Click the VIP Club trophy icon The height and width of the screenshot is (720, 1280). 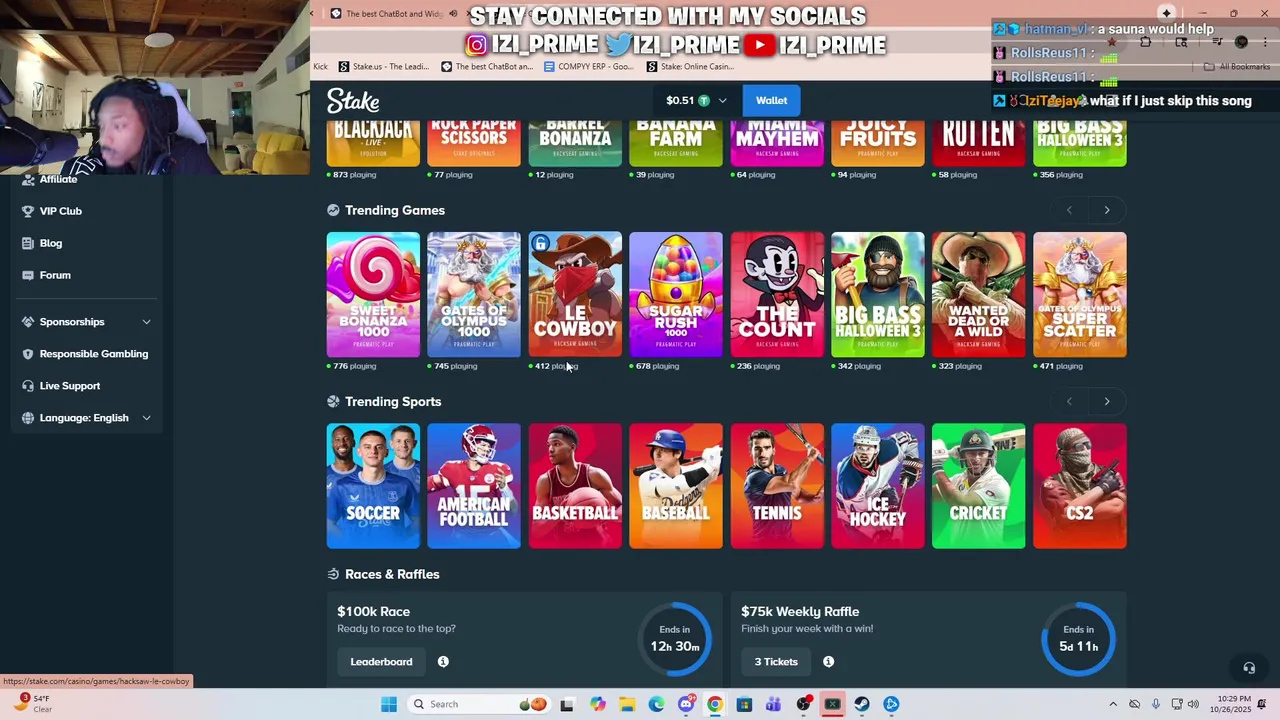[x=28, y=211]
